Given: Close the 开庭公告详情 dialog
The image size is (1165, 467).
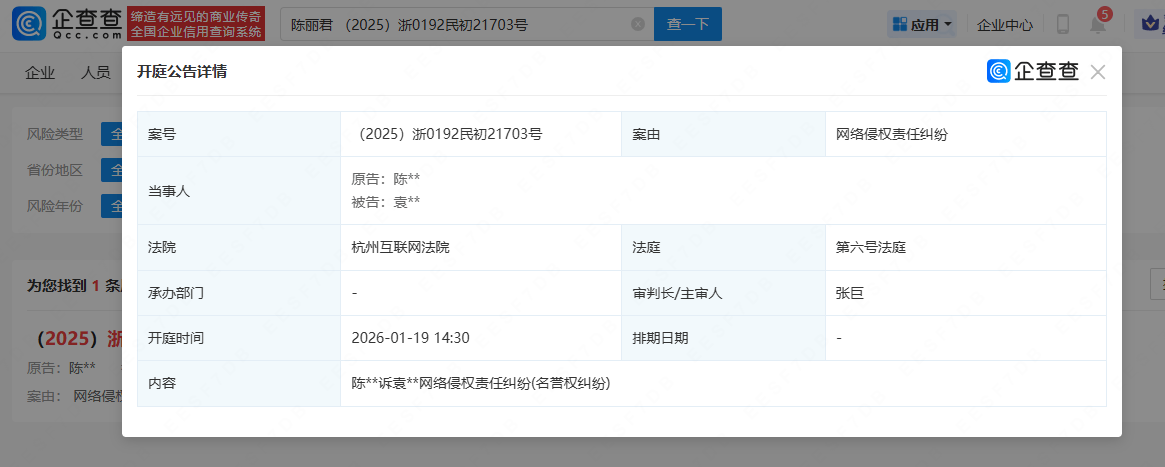Looking at the screenshot, I should point(1098,72).
